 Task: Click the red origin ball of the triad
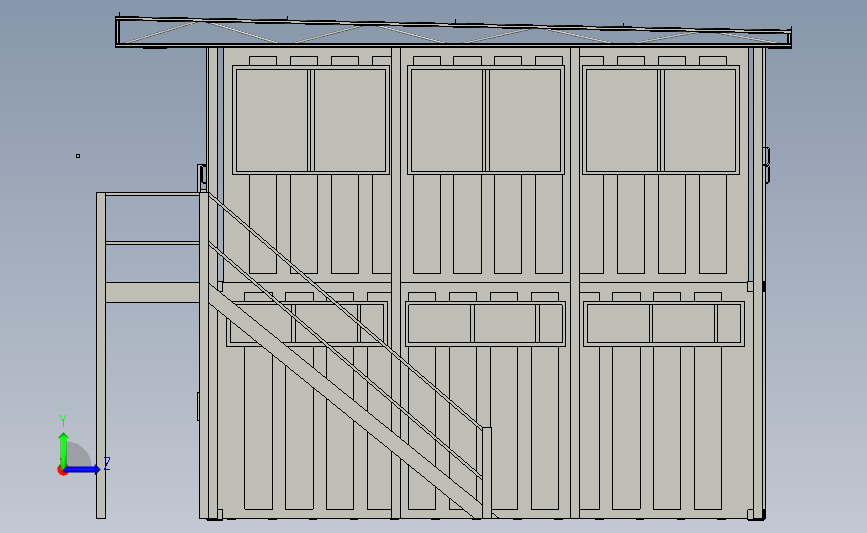[62, 470]
